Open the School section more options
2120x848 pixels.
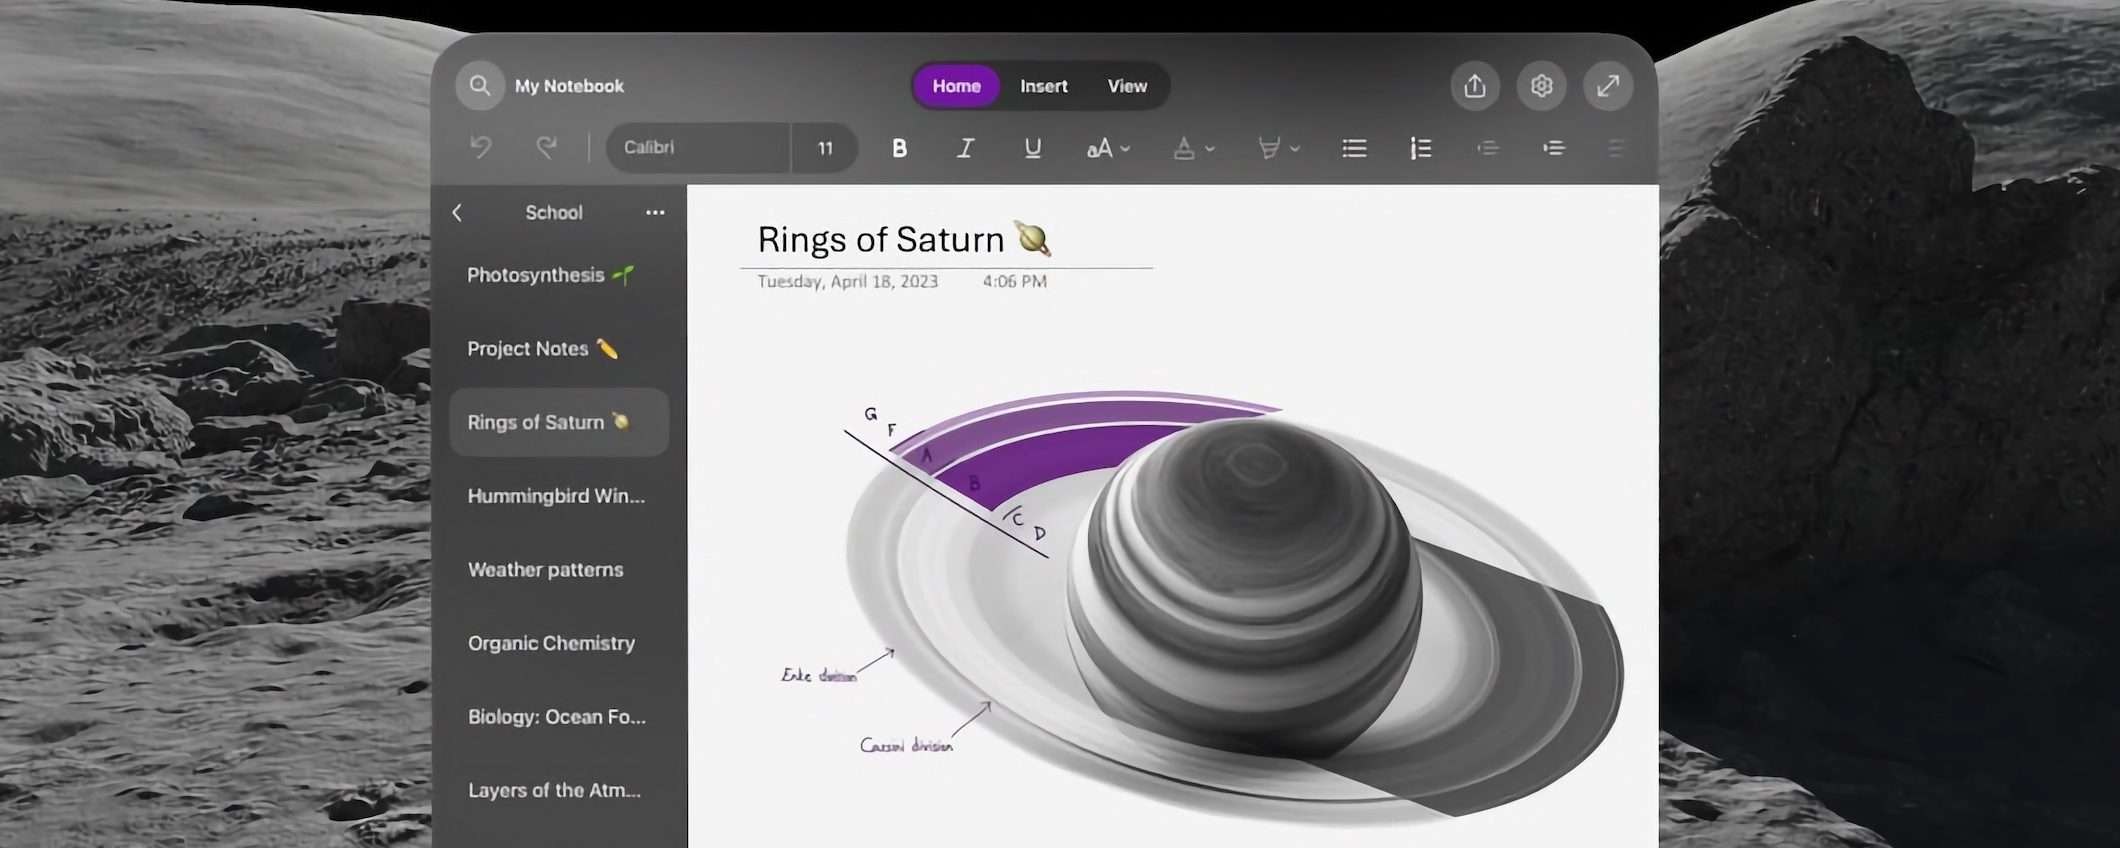point(655,212)
